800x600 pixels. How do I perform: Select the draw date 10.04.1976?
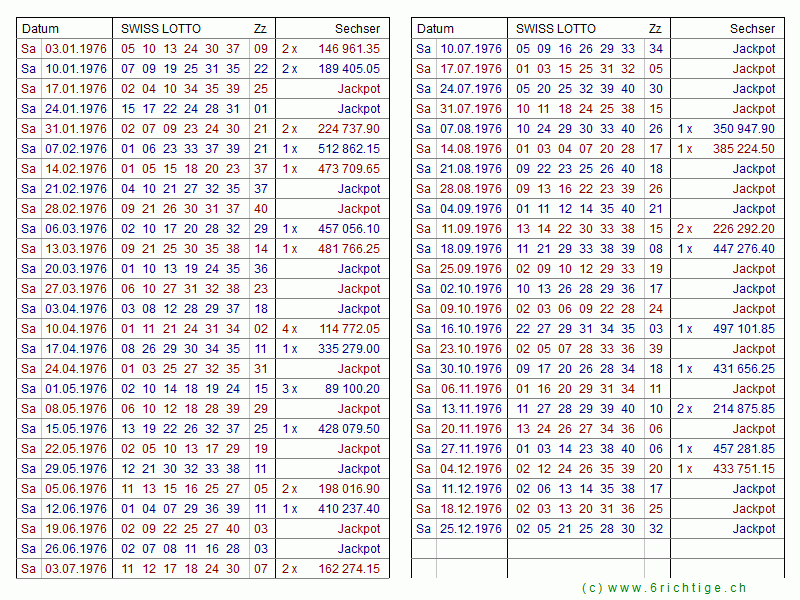[x=75, y=329]
